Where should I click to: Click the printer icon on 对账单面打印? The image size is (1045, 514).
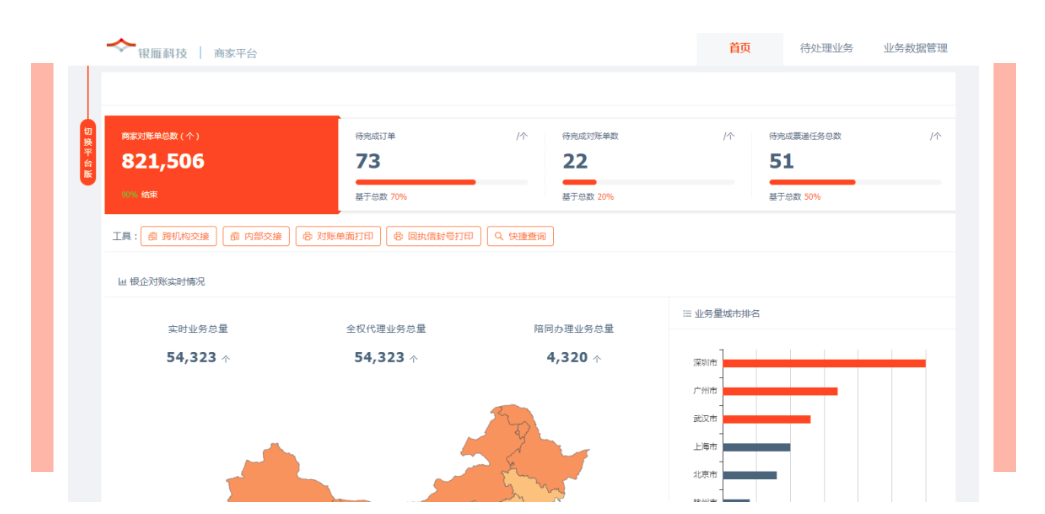pos(307,237)
